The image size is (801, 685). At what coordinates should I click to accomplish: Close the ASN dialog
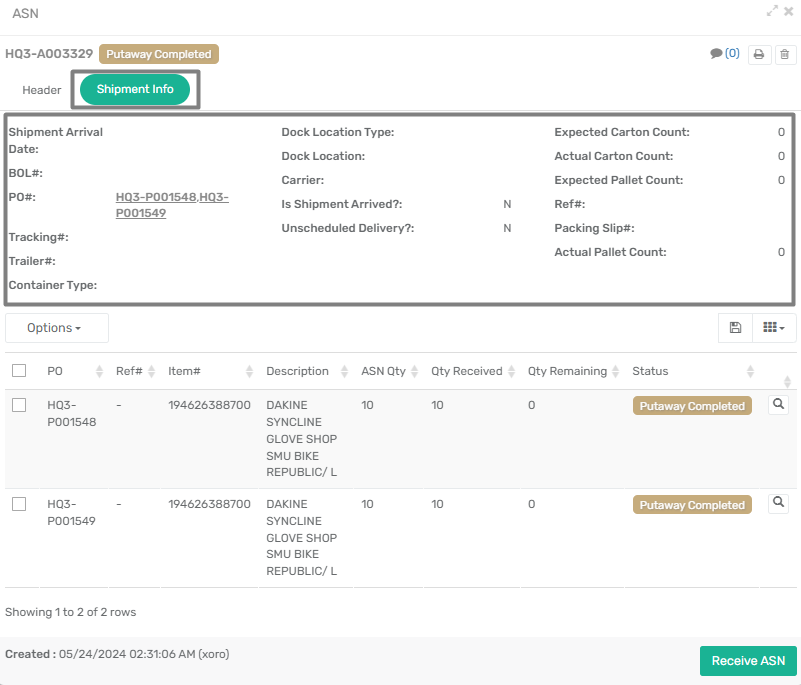pos(789,11)
